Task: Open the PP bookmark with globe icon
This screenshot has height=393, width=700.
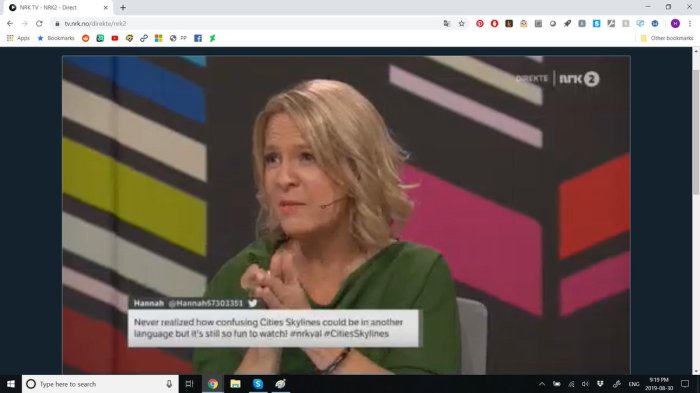Action: pos(178,38)
